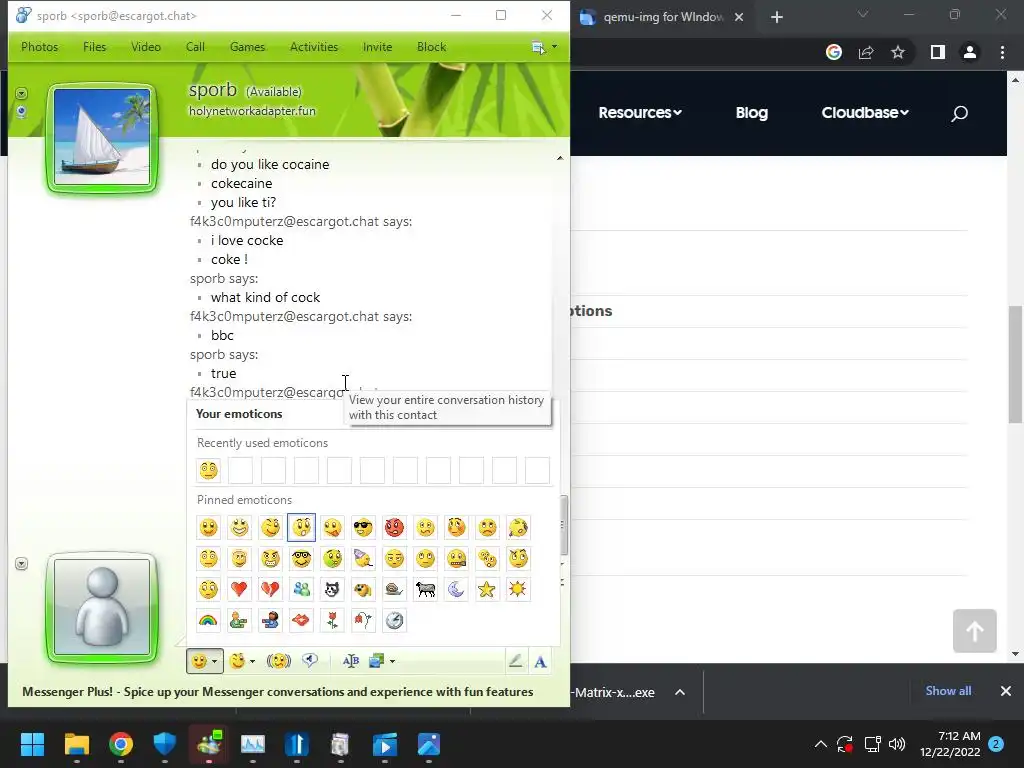Click the Messenger Plus! banner text
1024x768 pixels.
coord(278,692)
